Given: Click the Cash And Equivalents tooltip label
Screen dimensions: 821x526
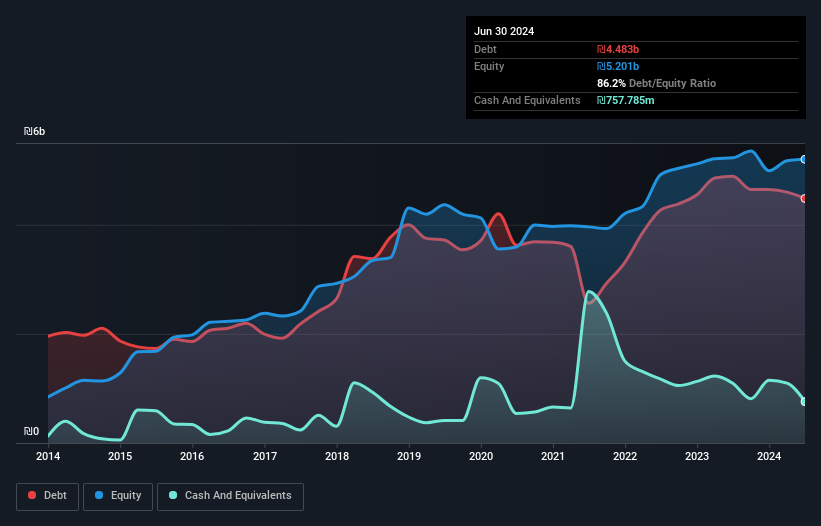Looking at the screenshot, I should 527,100.
